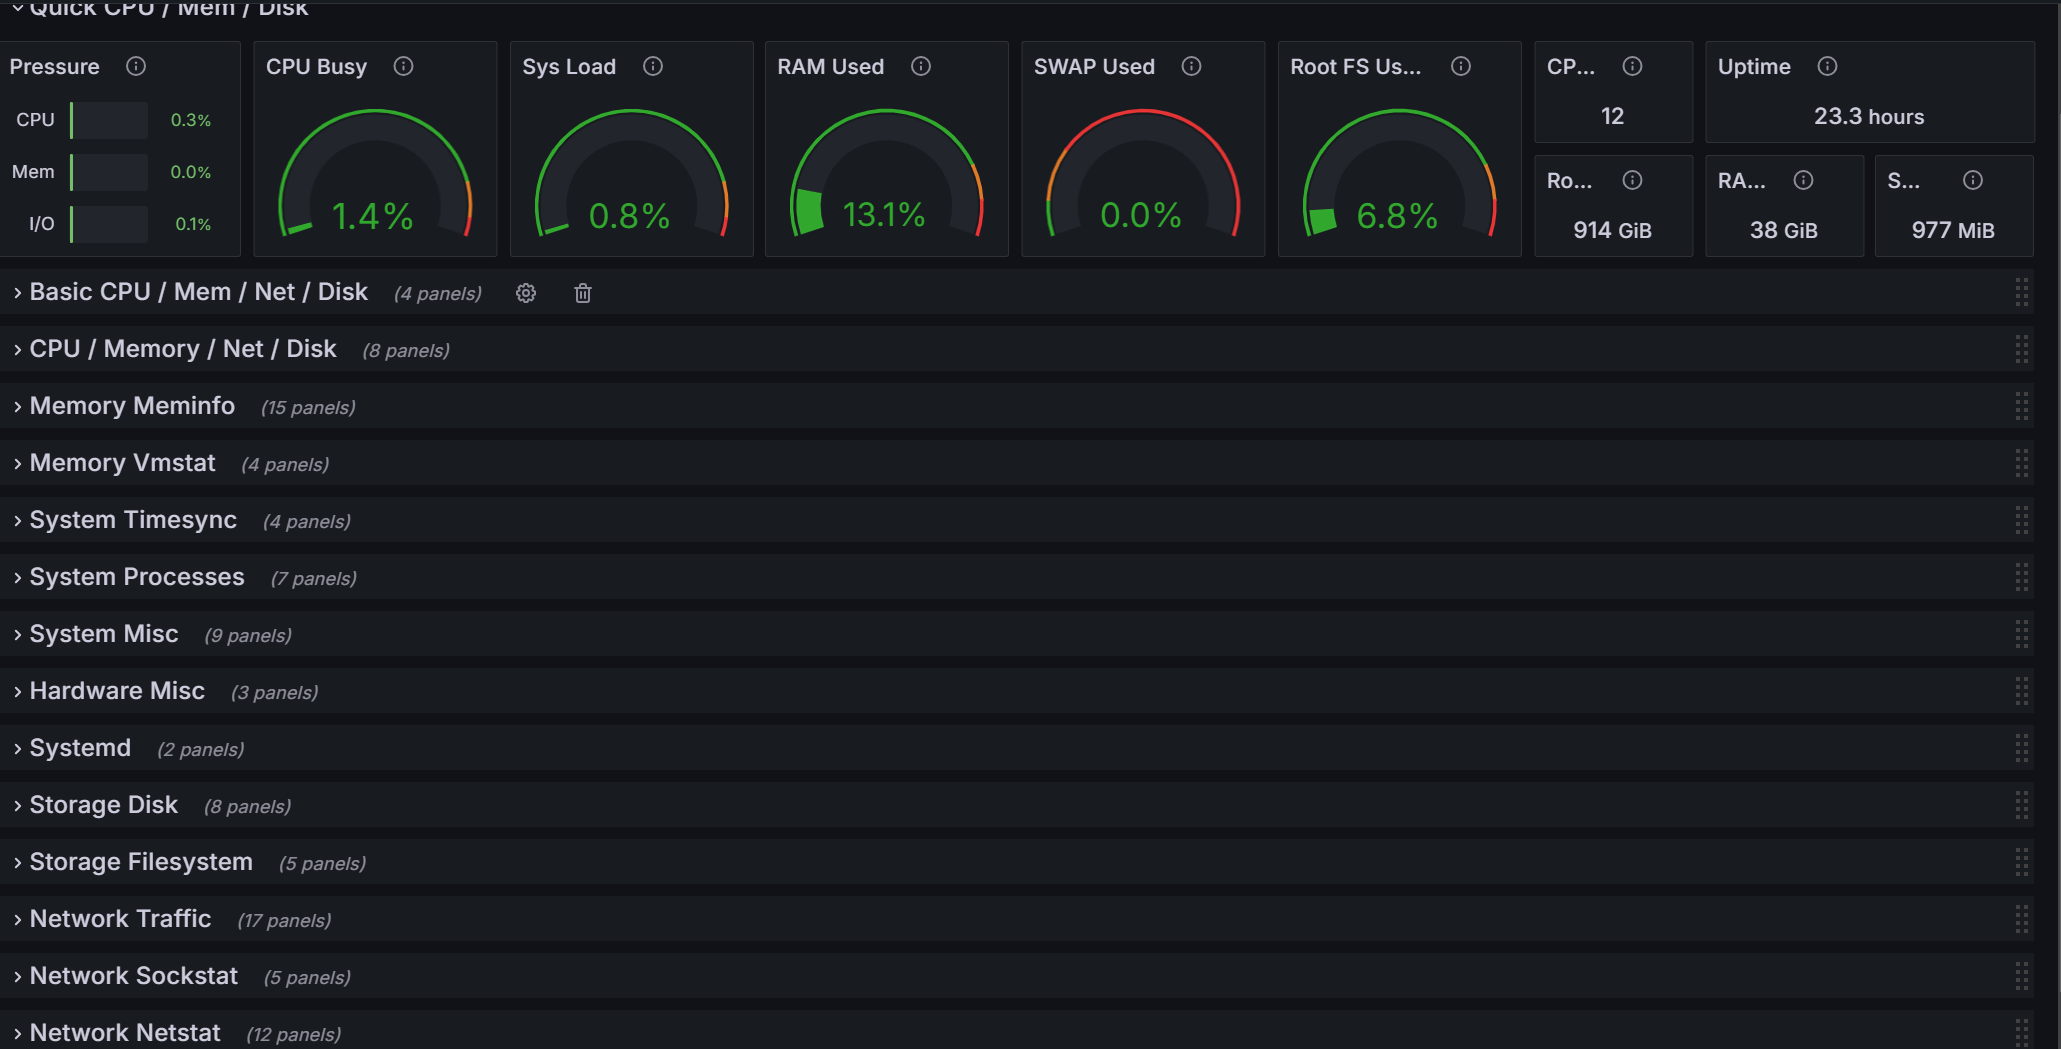This screenshot has height=1049, width=2061.
Task: Click the RAM Used info icon
Action: [921, 66]
